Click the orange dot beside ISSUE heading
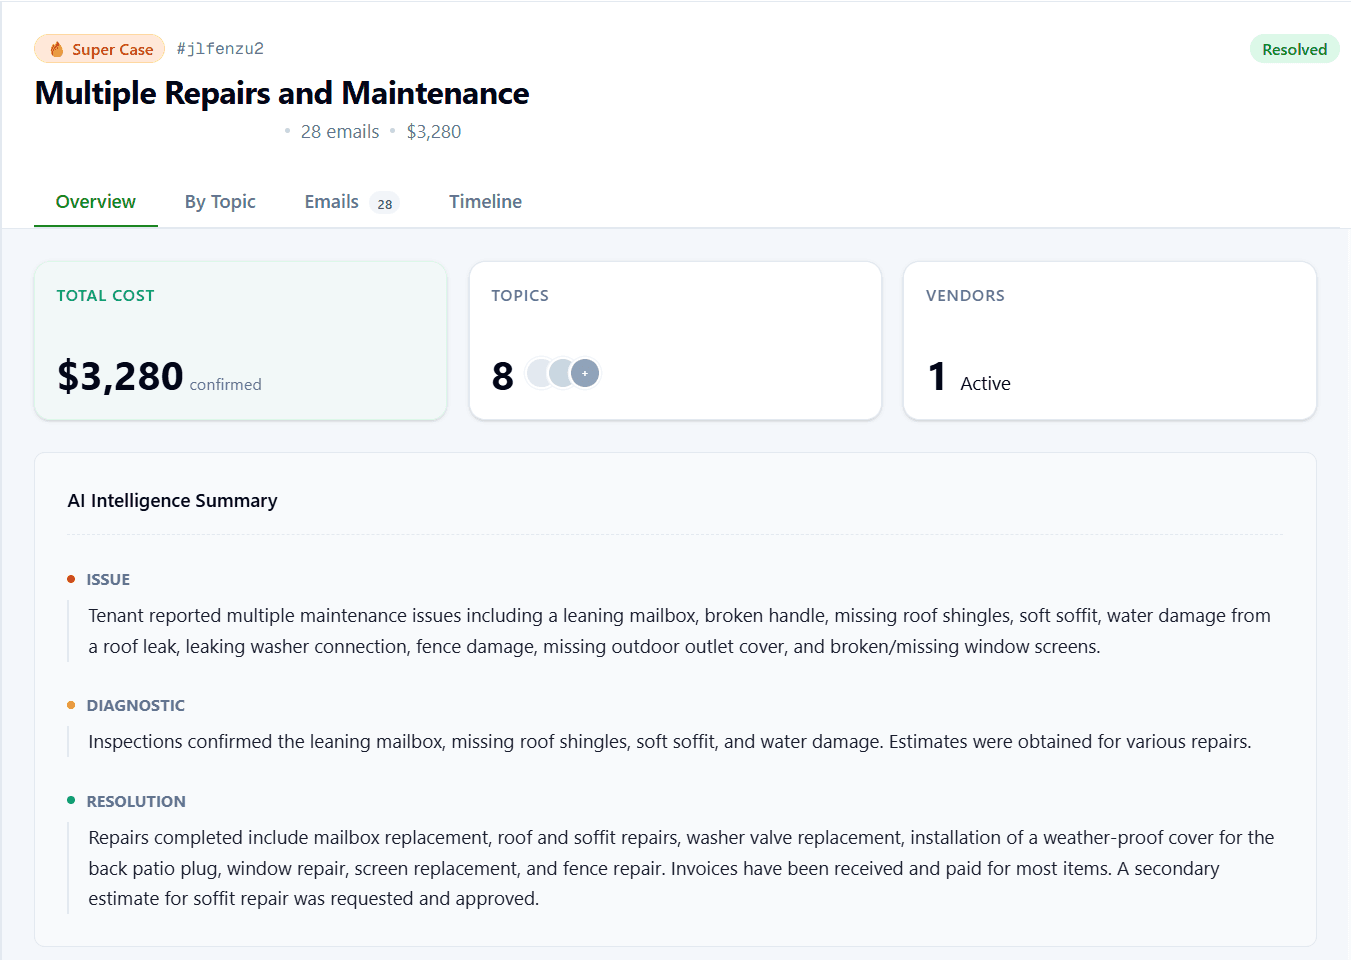The image size is (1351, 960). (71, 579)
